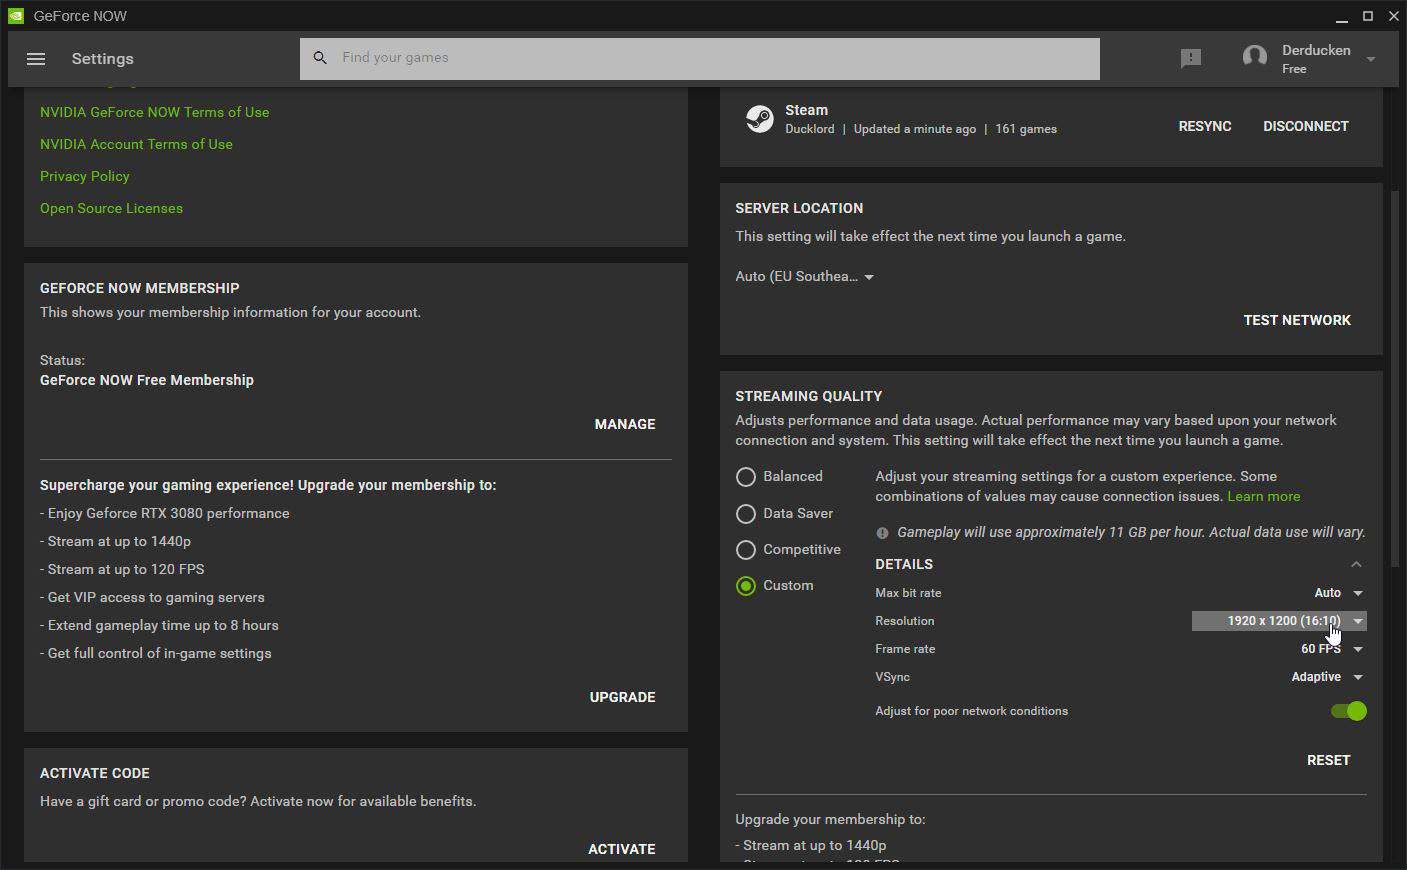Image resolution: width=1407 pixels, height=870 pixels.
Task: Click RESYNC for the Steam account
Action: click(x=1205, y=126)
